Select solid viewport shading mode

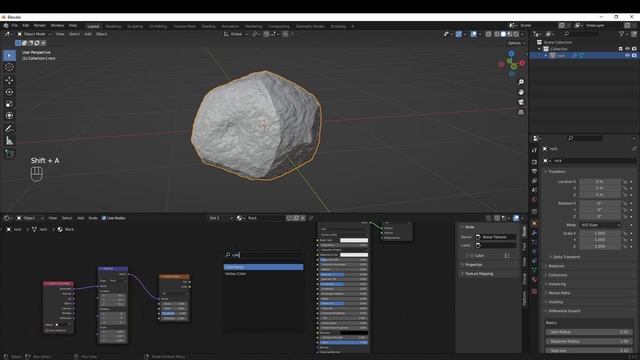coord(503,34)
